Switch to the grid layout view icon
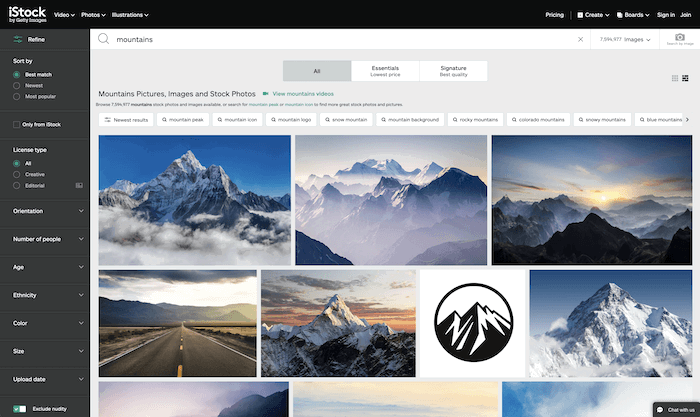Screen dimensions: 700x417 (x=675, y=78)
